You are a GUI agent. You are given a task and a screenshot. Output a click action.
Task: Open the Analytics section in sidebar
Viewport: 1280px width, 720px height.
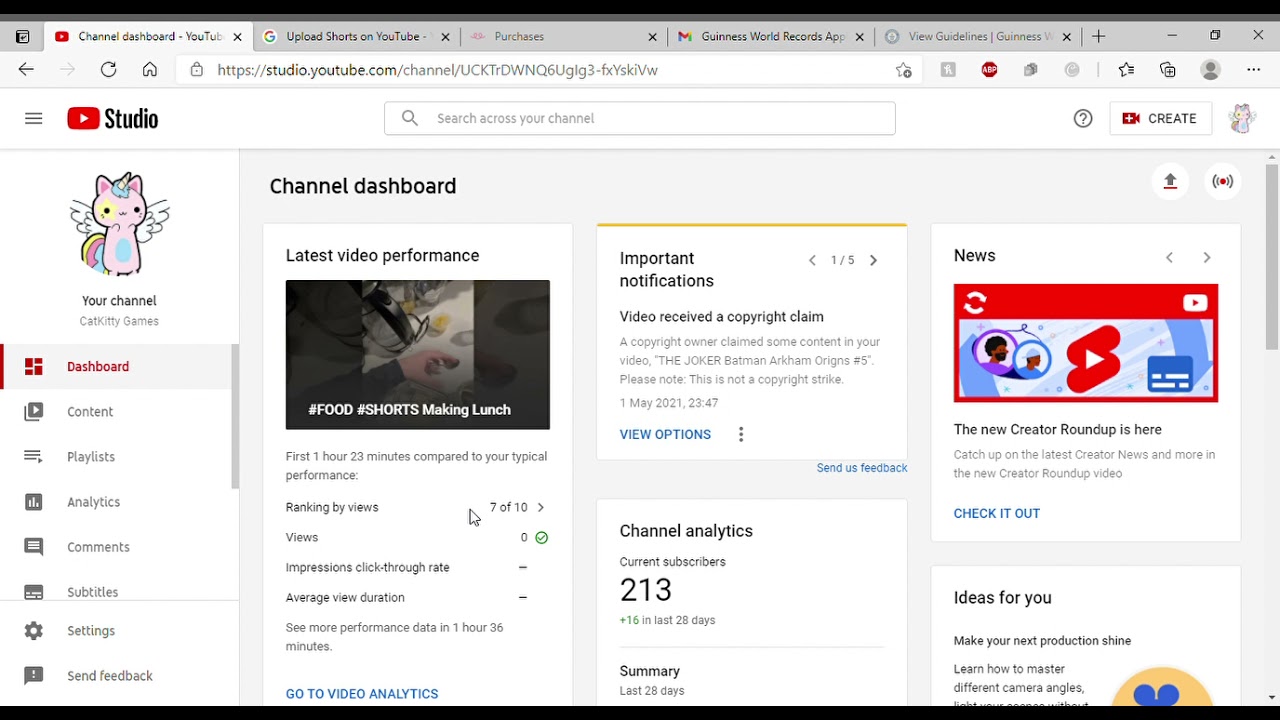pos(118,501)
